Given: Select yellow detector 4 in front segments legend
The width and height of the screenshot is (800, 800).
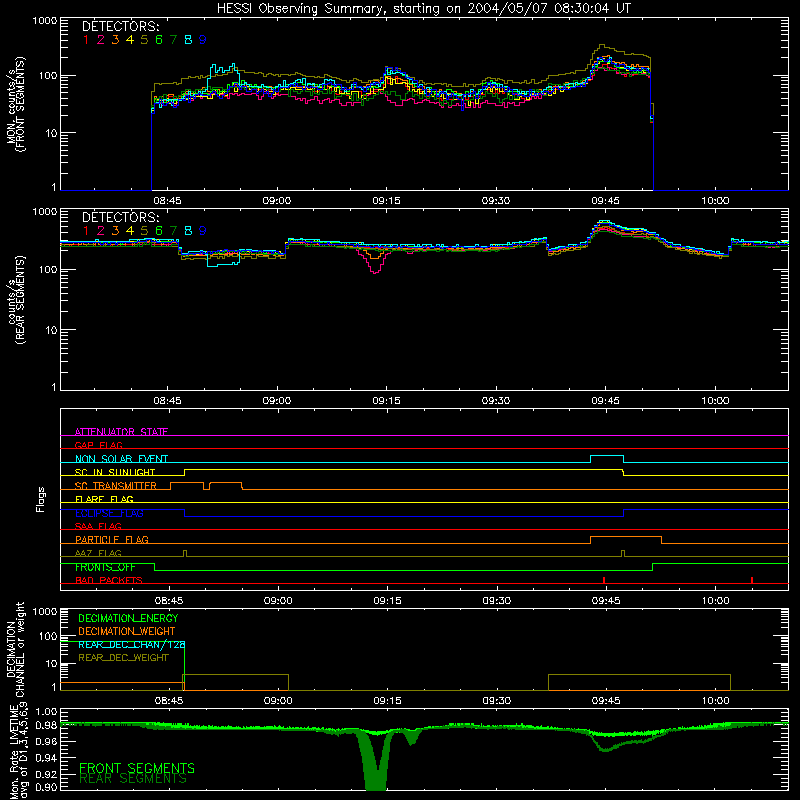Looking at the screenshot, I should pyautogui.click(x=130, y=40).
